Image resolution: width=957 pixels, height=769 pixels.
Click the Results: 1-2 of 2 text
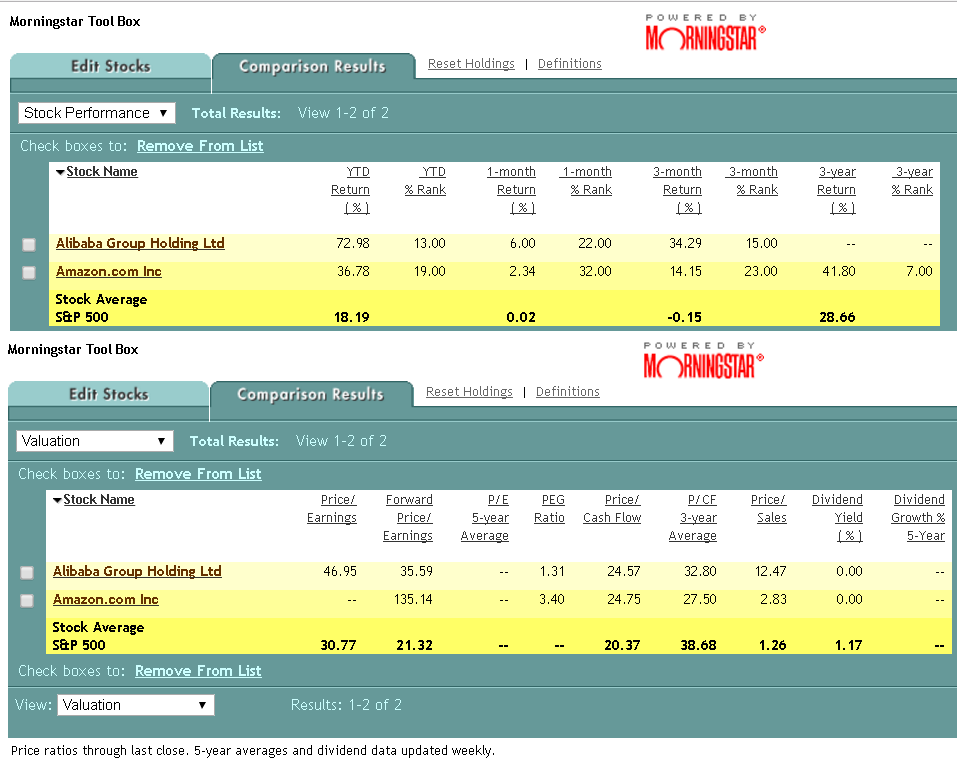pos(346,705)
